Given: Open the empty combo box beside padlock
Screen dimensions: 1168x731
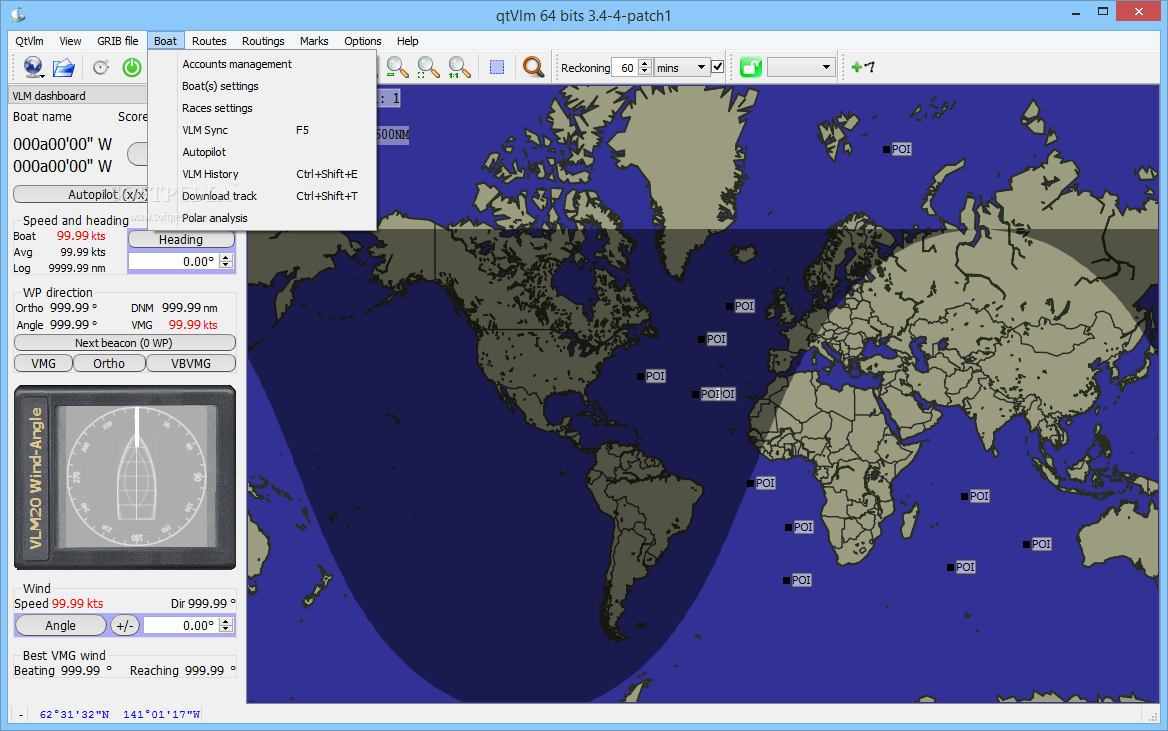Looking at the screenshot, I should point(801,67).
